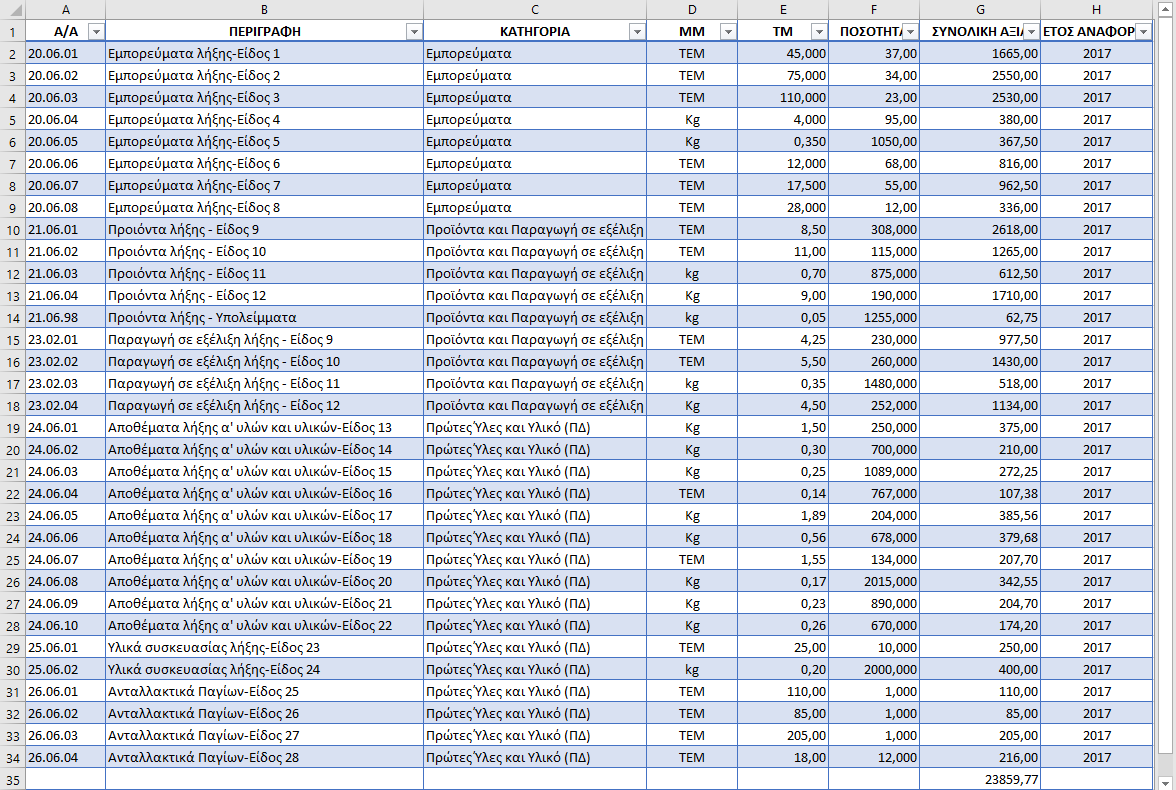Click the MM column filter arrow
This screenshot has width=1176, height=790.
click(x=727, y=32)
